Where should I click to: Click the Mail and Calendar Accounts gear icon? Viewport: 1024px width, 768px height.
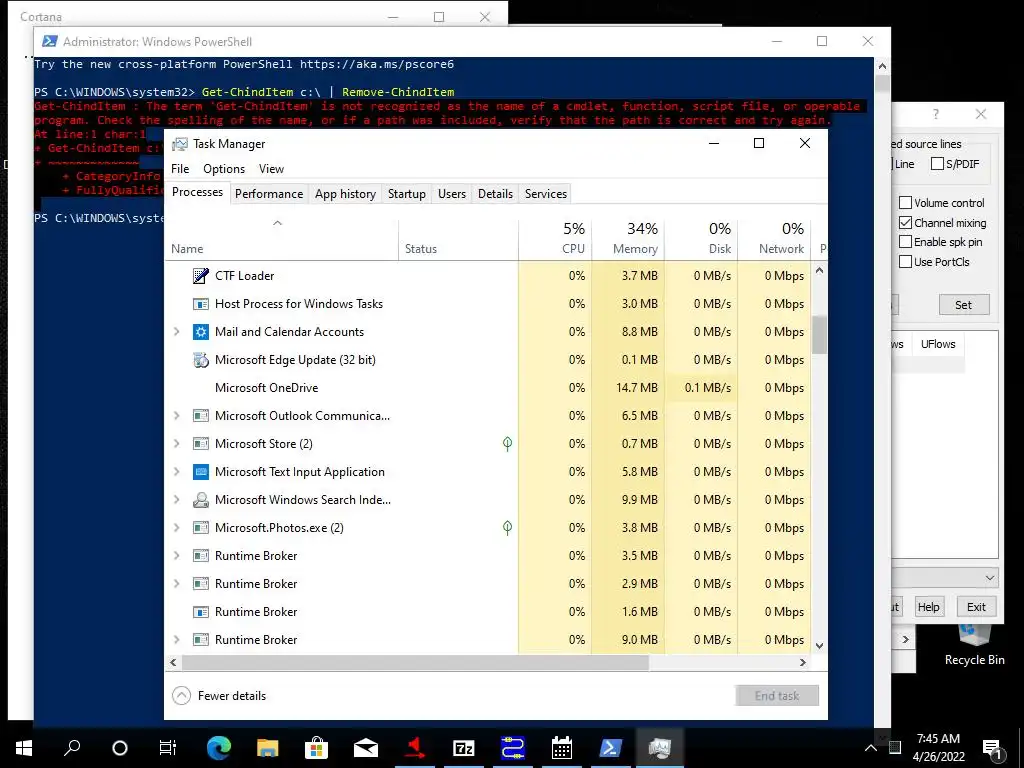200,332
